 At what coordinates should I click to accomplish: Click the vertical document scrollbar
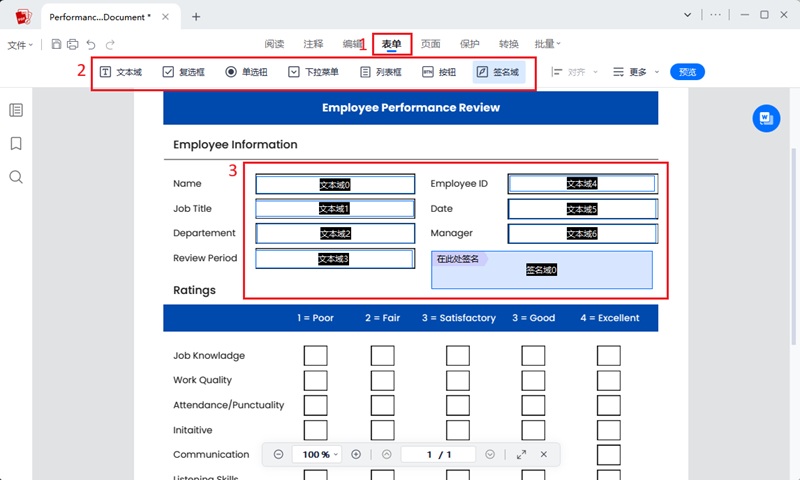pos(793,245)
